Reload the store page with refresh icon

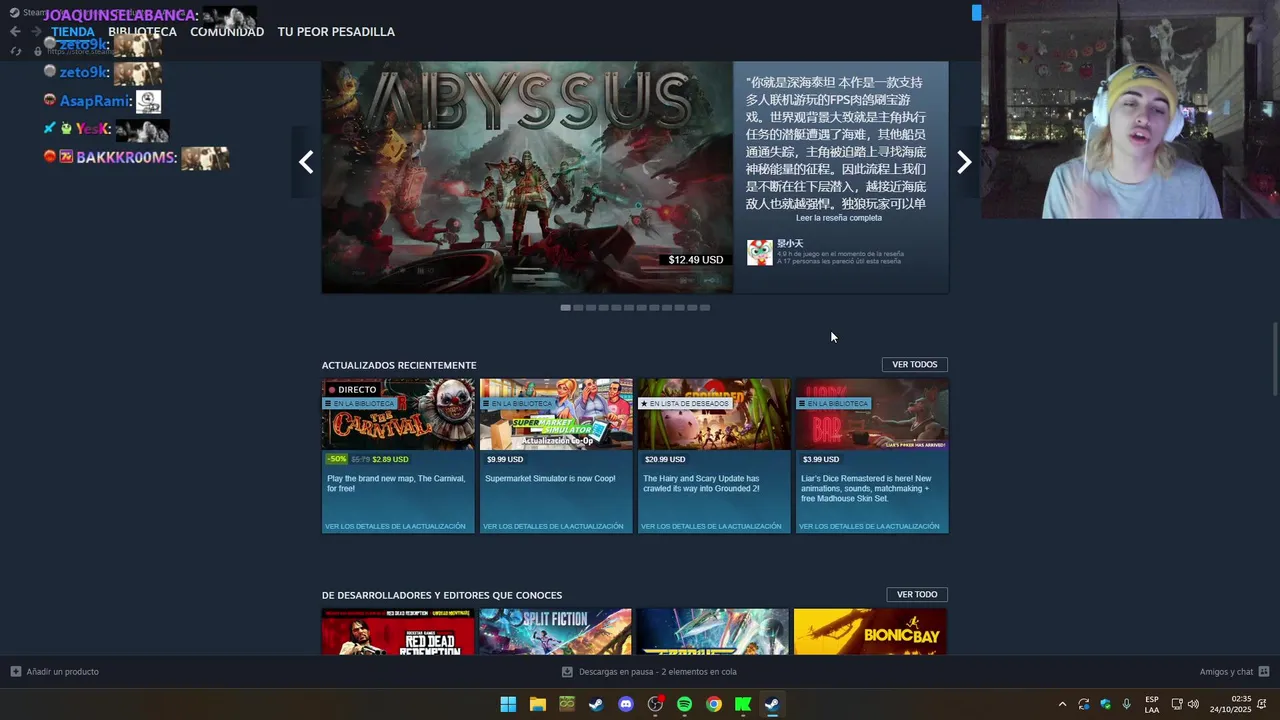tap(15, 51)
